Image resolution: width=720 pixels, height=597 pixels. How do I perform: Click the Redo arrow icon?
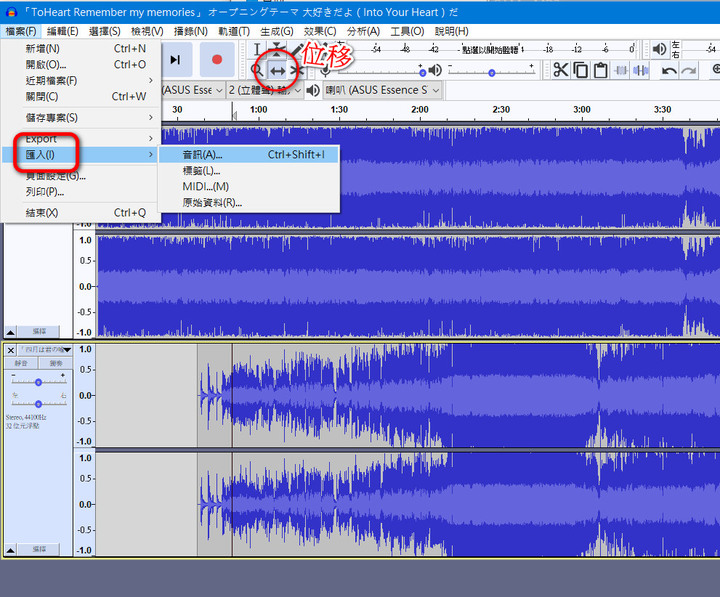point(689,70)
